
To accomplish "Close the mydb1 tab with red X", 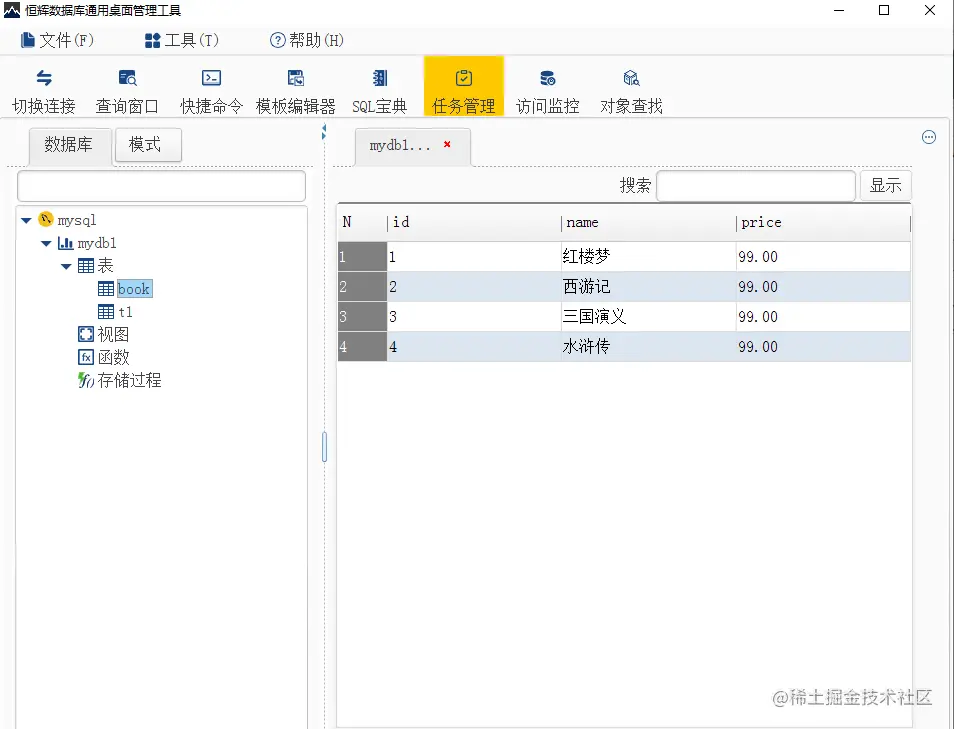I will click(447, 144).
